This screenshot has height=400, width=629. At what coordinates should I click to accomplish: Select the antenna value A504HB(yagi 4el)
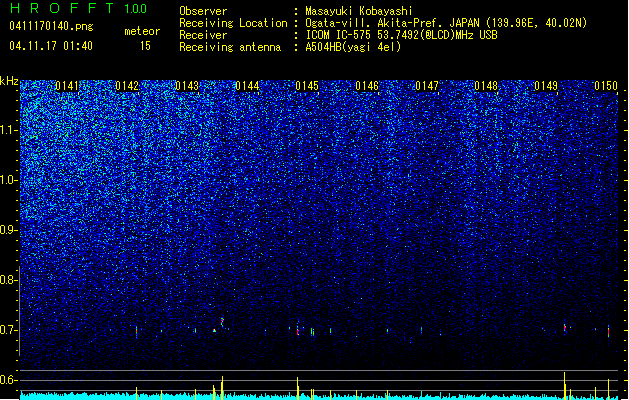point(353,47)
